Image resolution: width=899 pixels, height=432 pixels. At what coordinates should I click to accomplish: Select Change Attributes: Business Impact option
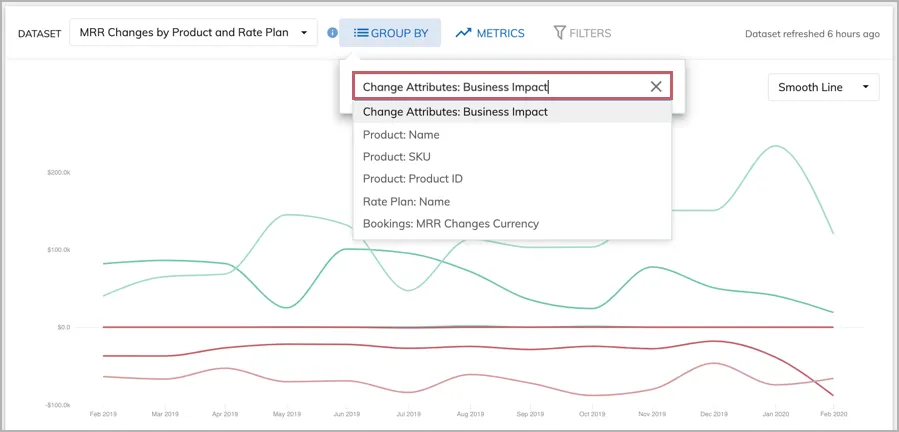pyautogui.click(x=512, y=112)
